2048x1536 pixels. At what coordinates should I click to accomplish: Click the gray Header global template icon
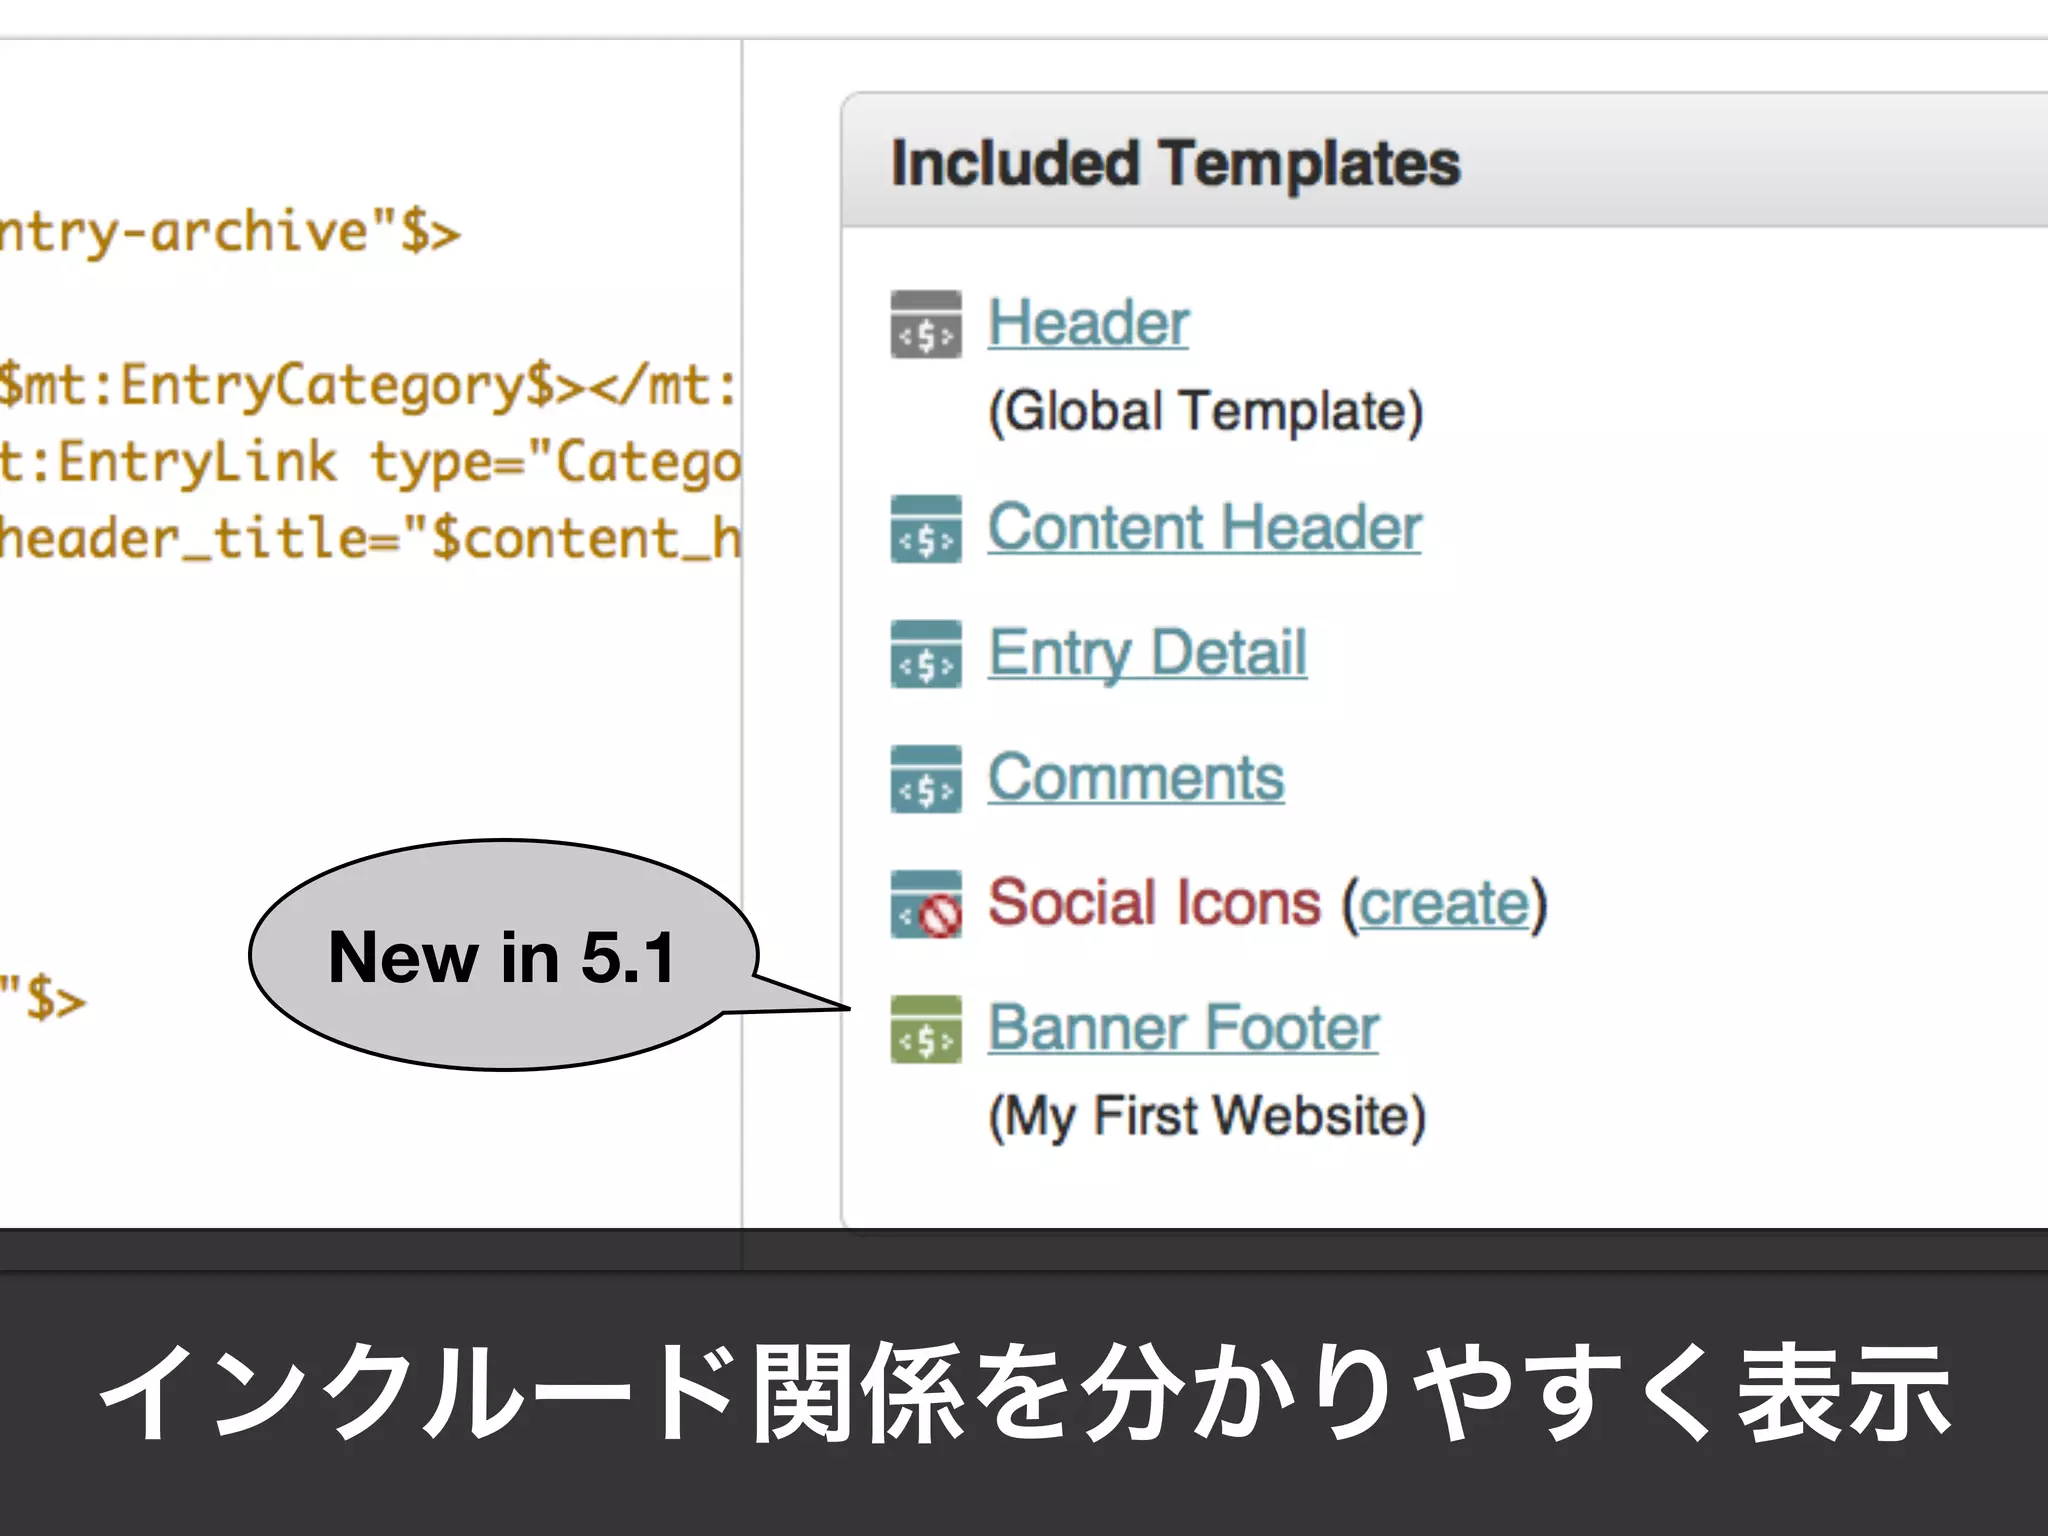926,324
